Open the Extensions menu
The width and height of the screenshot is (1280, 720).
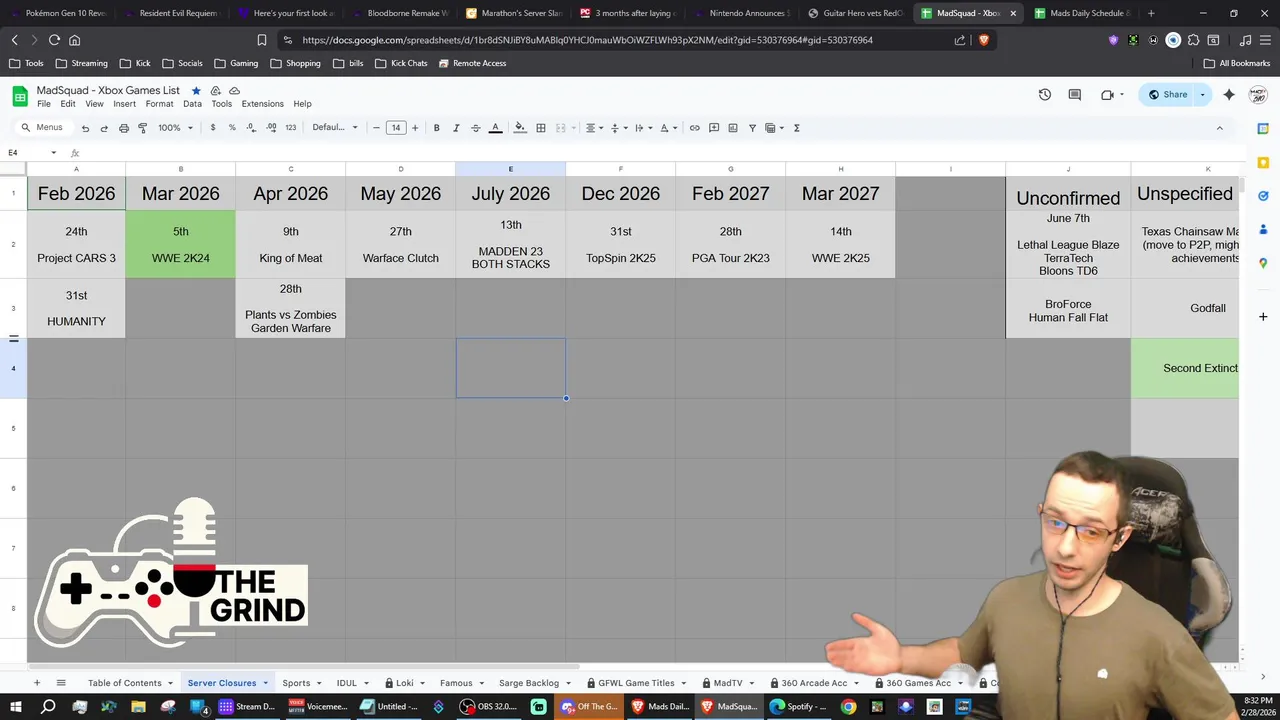262,104
